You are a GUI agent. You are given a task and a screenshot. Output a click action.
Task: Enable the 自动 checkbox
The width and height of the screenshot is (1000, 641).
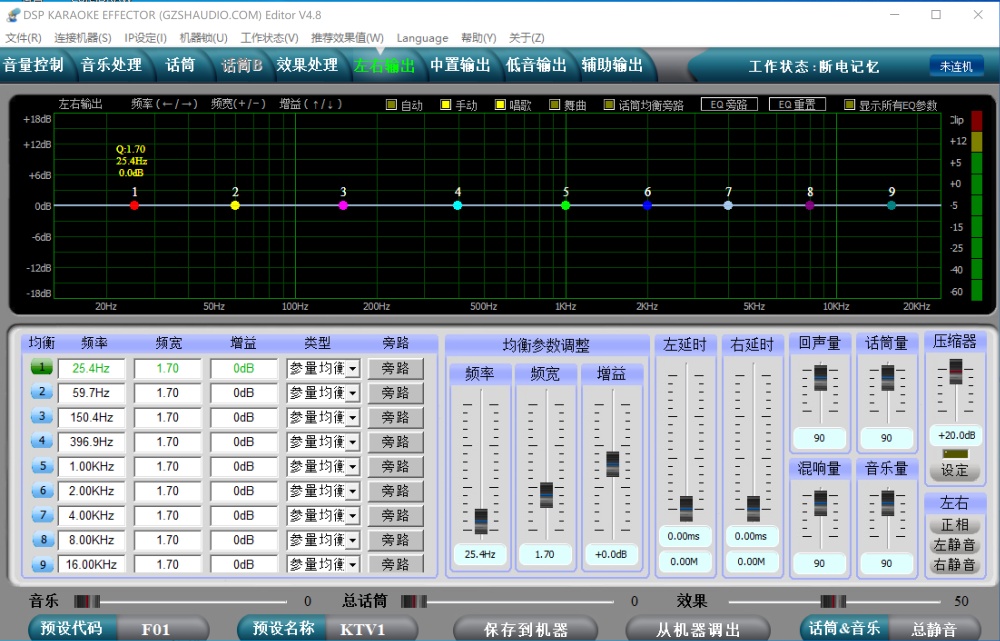click(x=392, y=105)
